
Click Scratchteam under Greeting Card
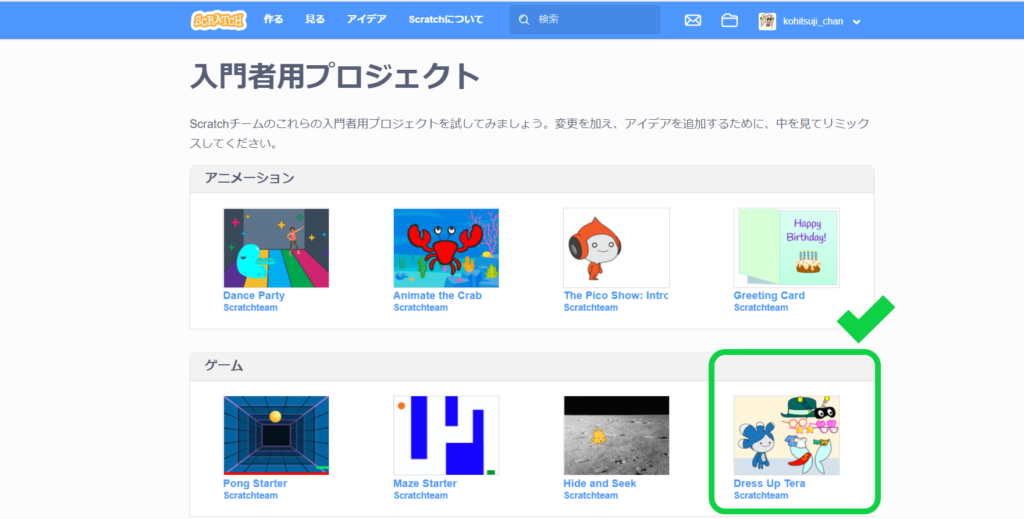pyautogui.click(x=760, y=307)
